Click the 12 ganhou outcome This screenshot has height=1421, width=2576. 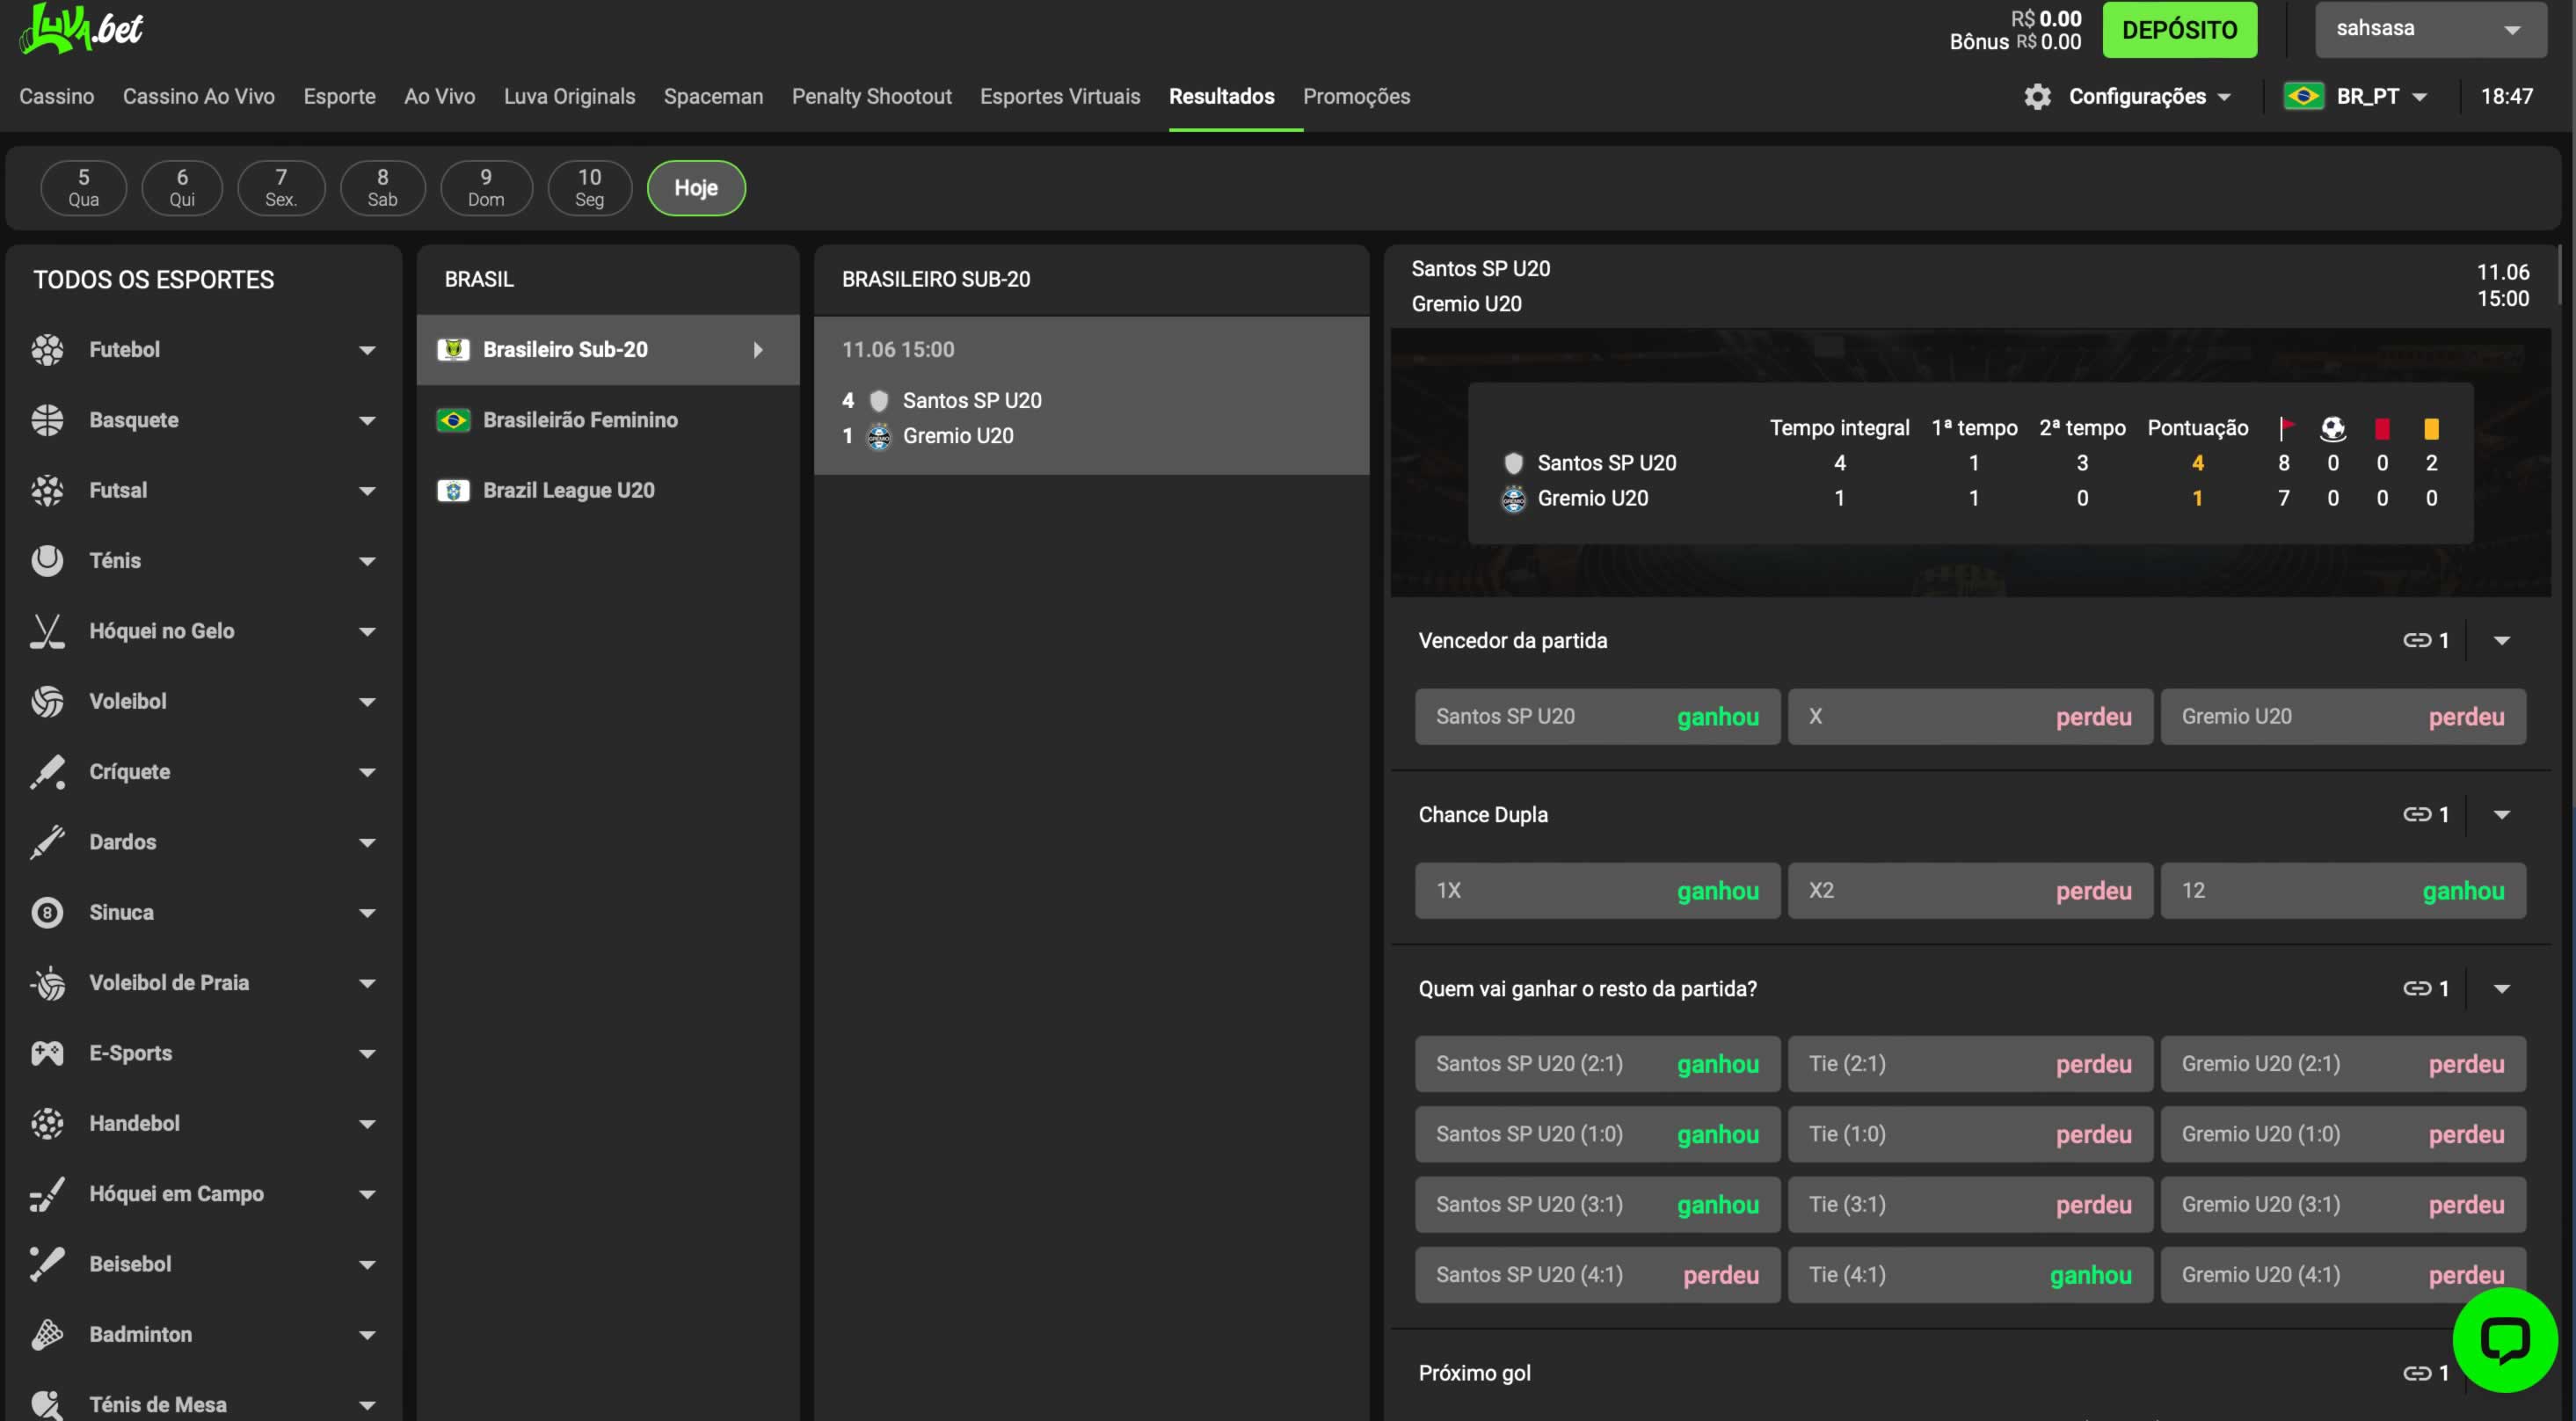pyautogui.click(x=2343, y=890)
